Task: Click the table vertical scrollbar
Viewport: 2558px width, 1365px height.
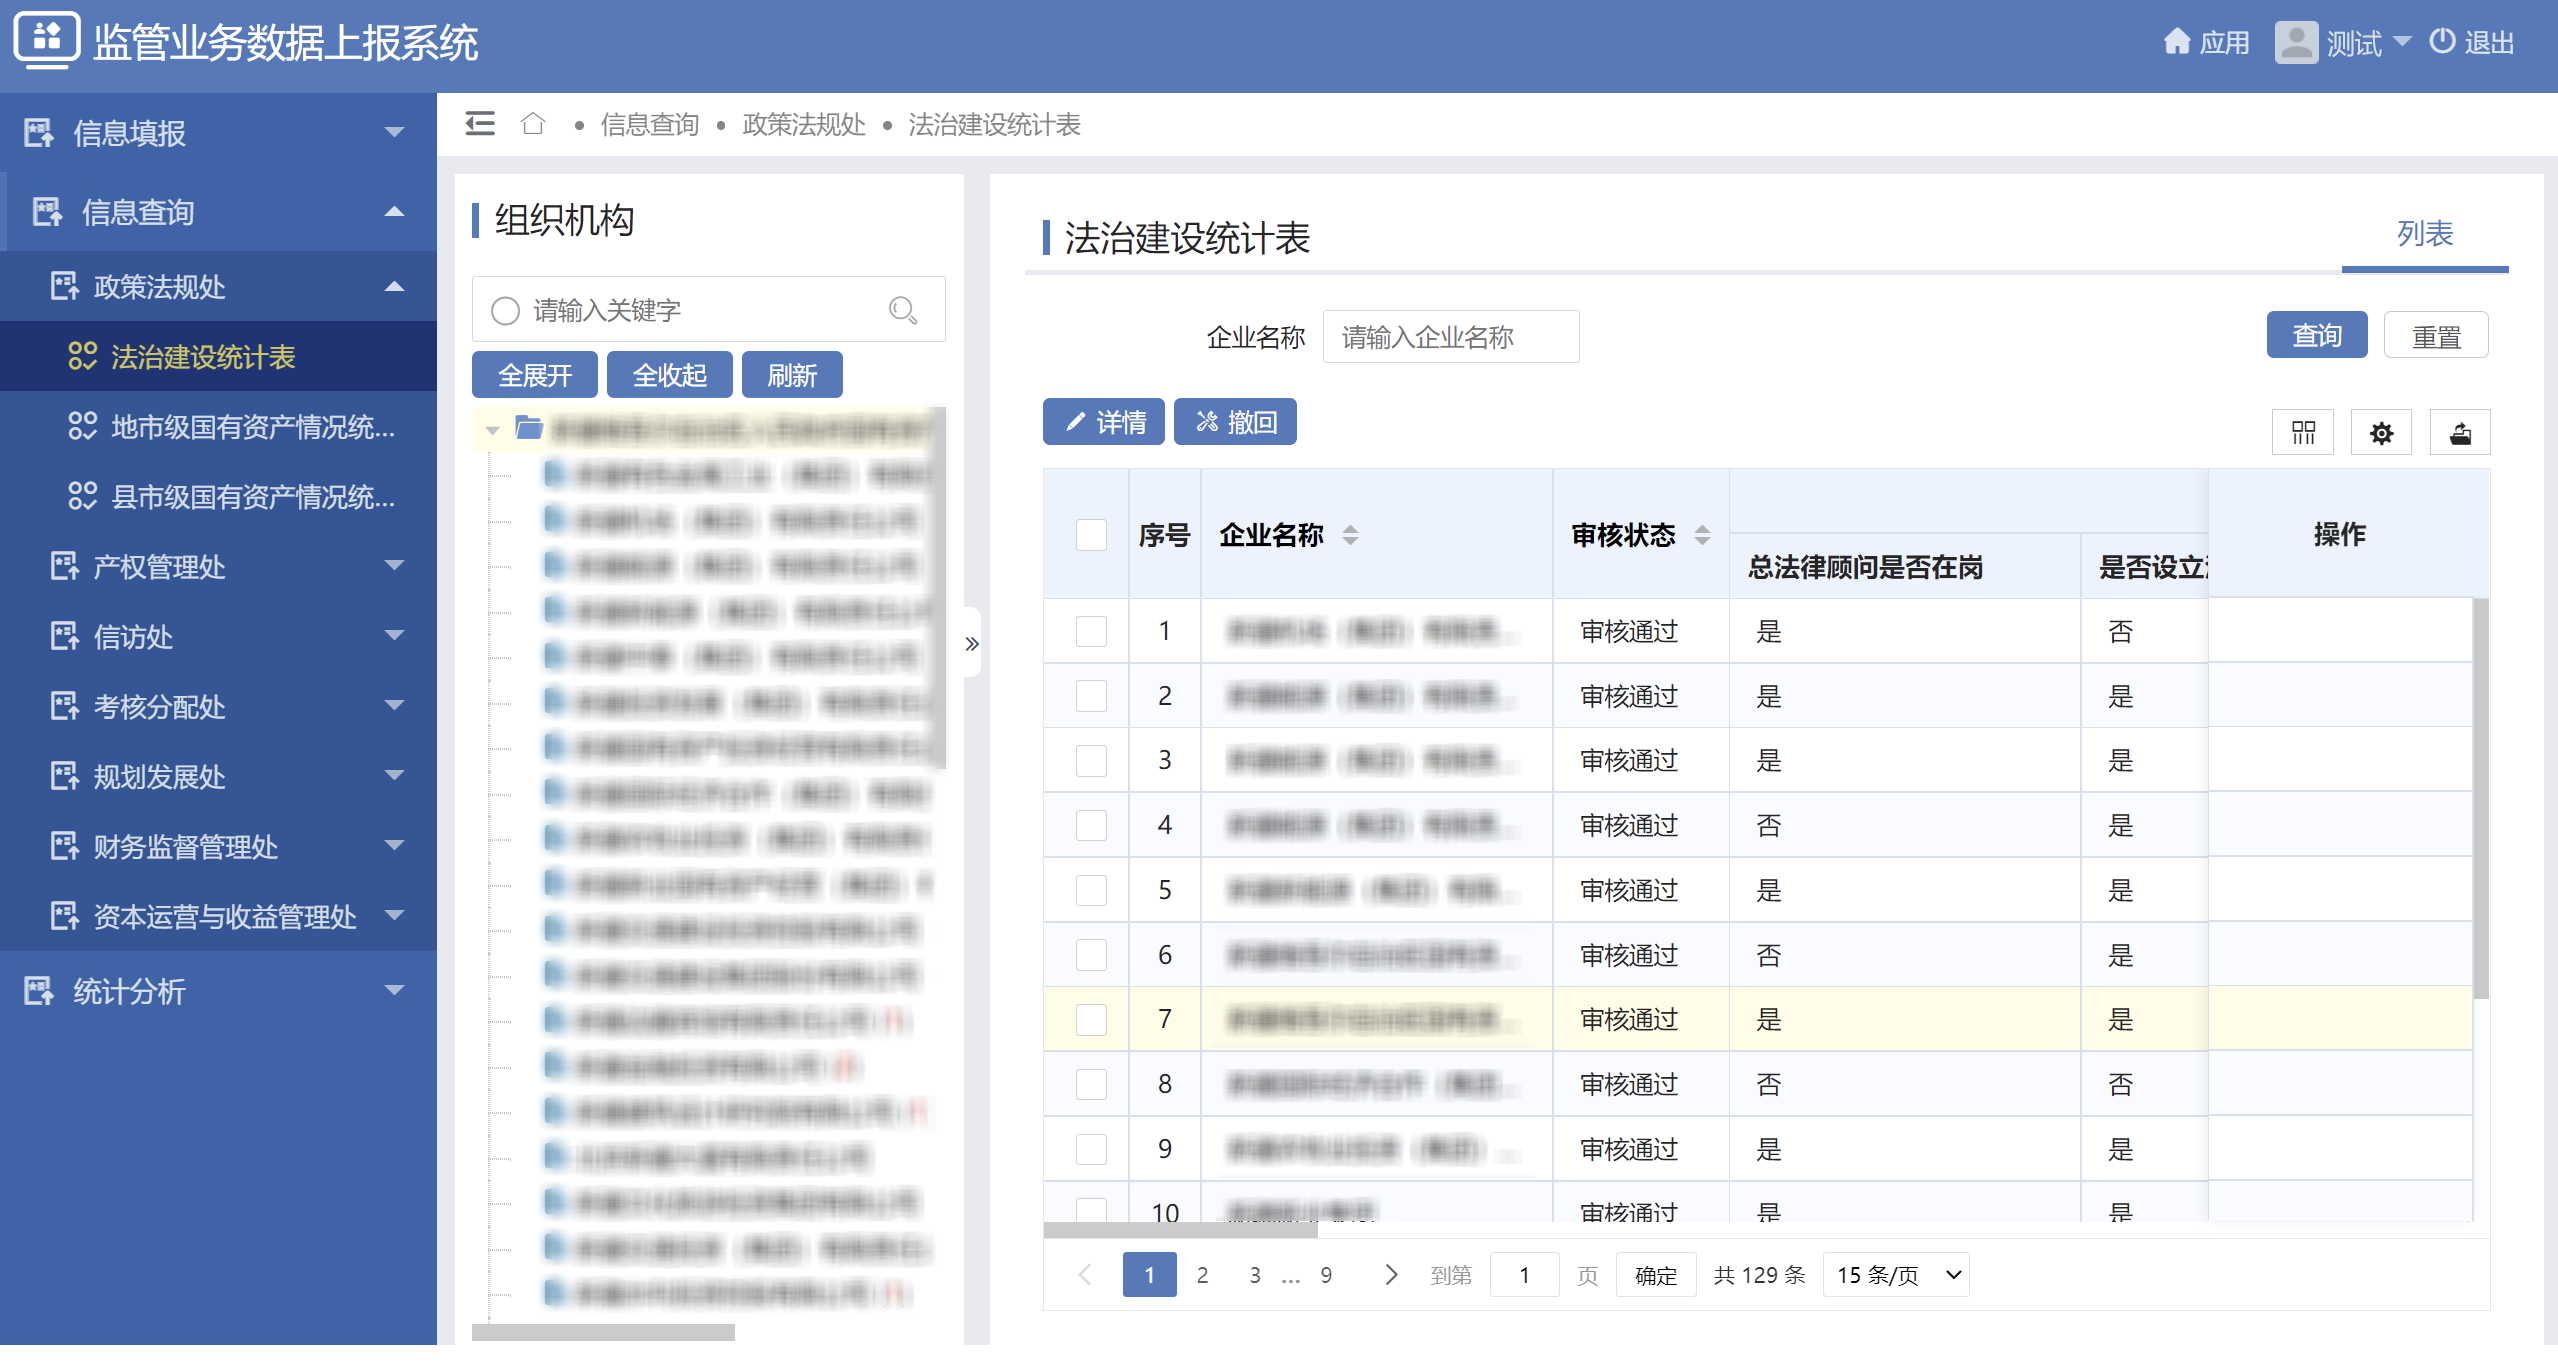Action: (2481, 798)
